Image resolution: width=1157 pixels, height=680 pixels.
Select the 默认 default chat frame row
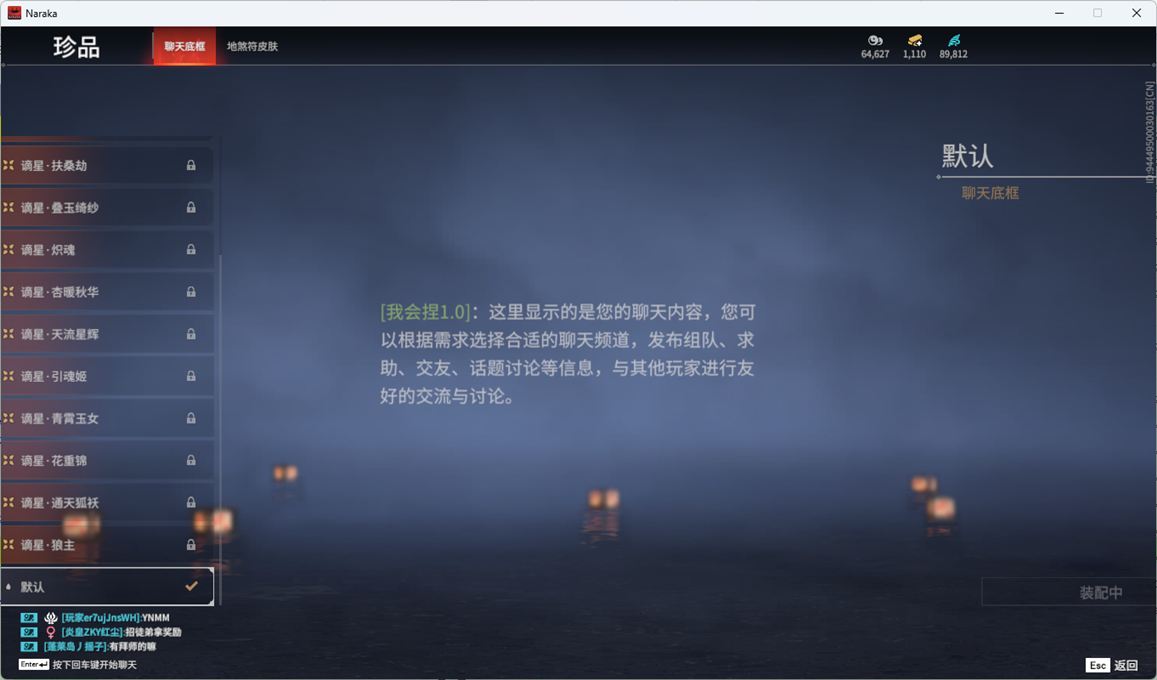(107, 586)
